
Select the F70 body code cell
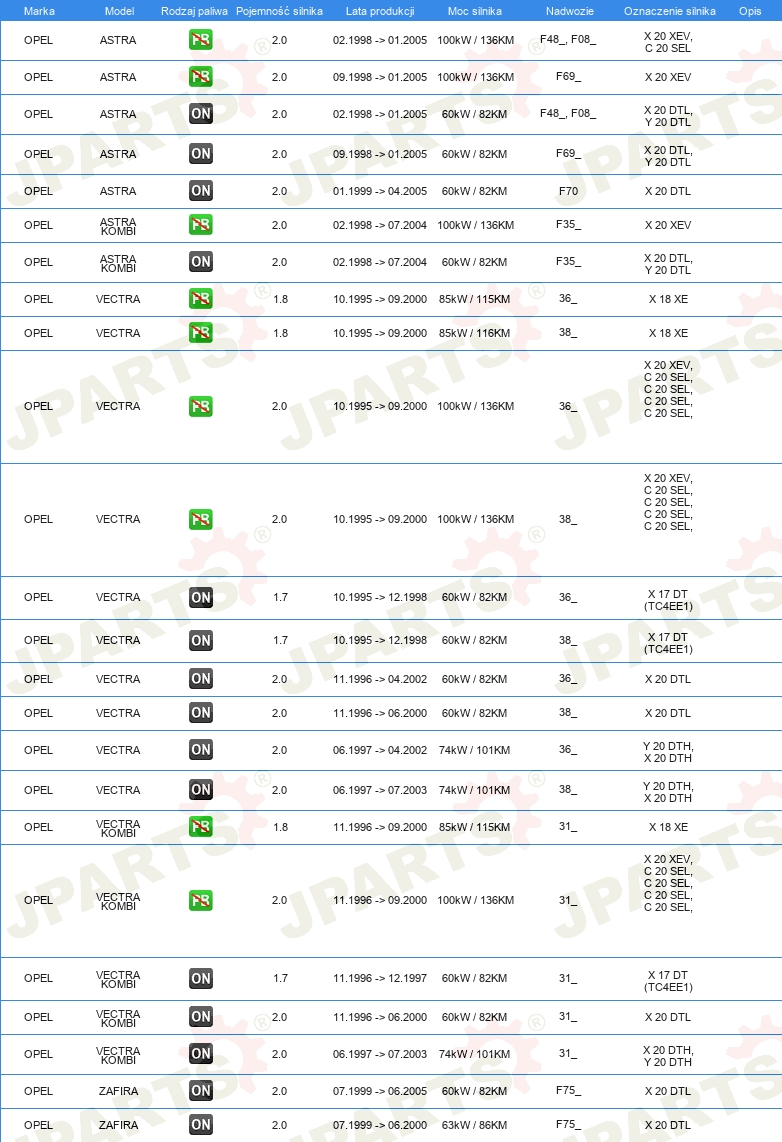pyautogui.click(x=568, y=191)
